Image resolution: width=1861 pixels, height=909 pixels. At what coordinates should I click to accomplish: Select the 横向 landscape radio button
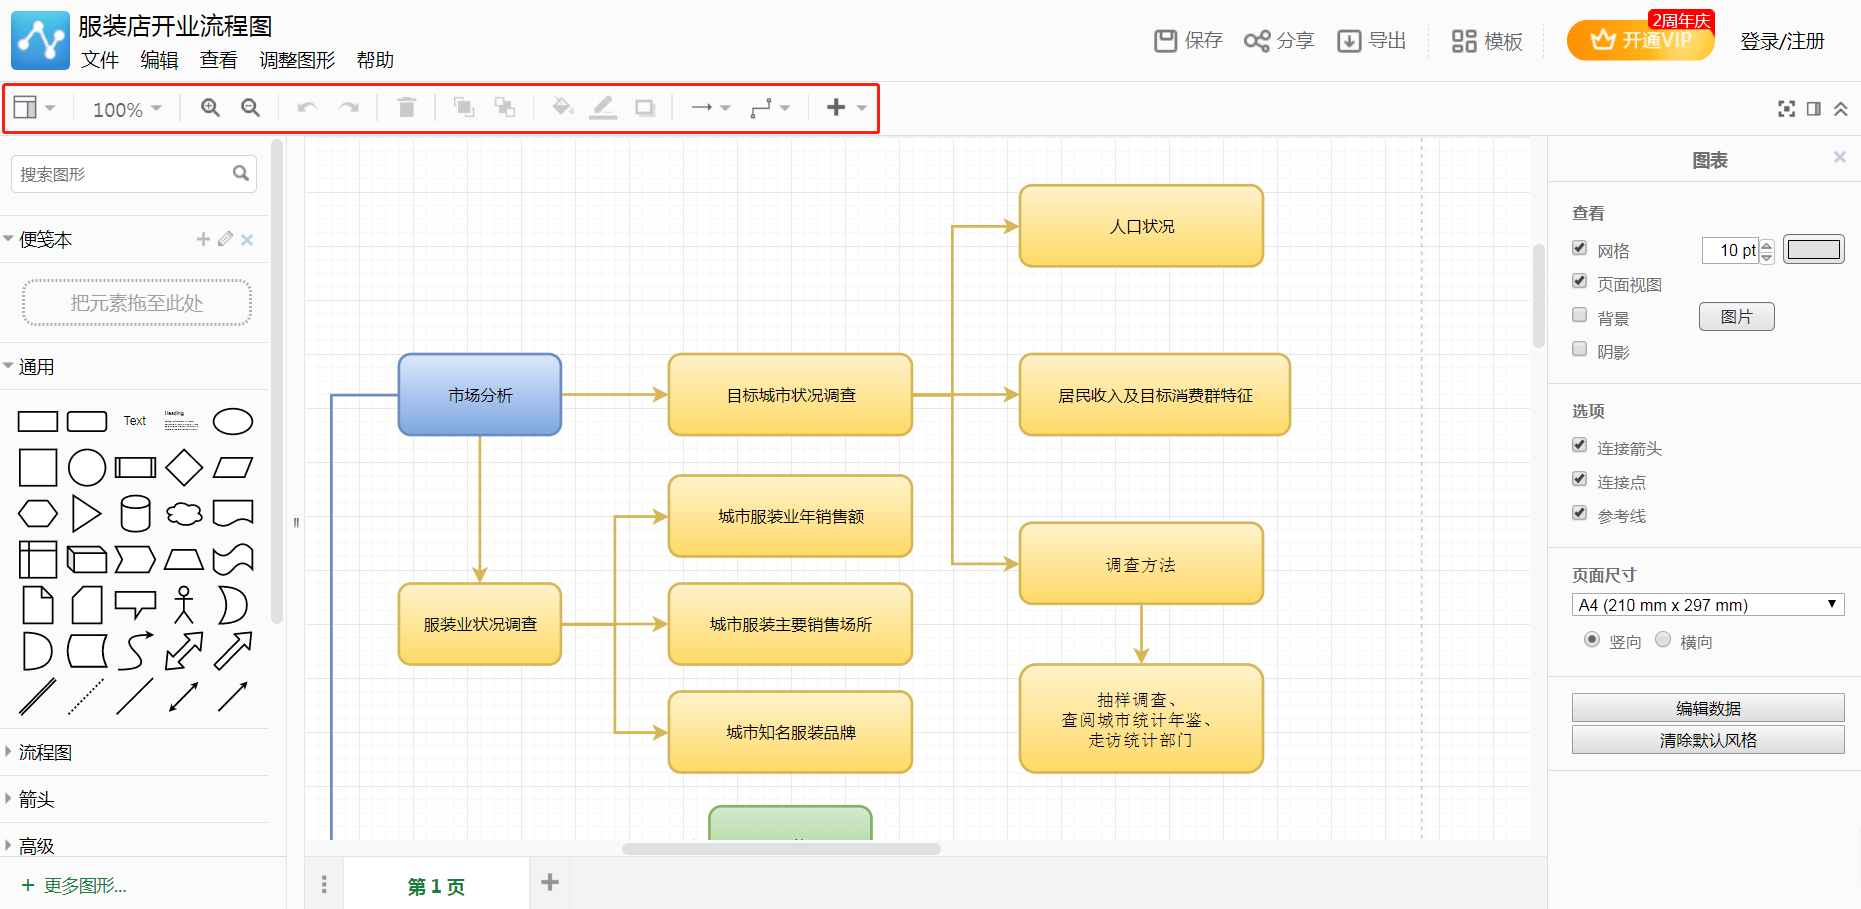(1663, 639)
